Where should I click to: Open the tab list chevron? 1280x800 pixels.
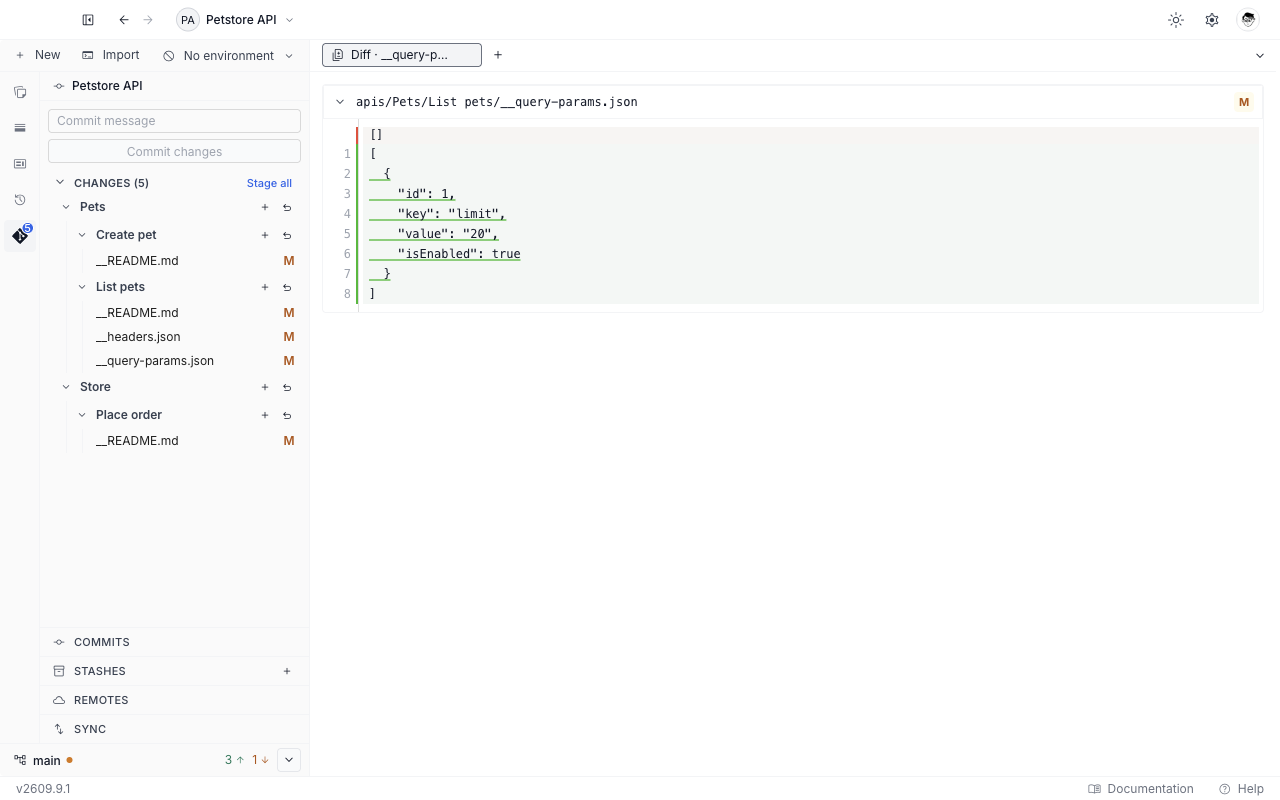coord(1260,55)
